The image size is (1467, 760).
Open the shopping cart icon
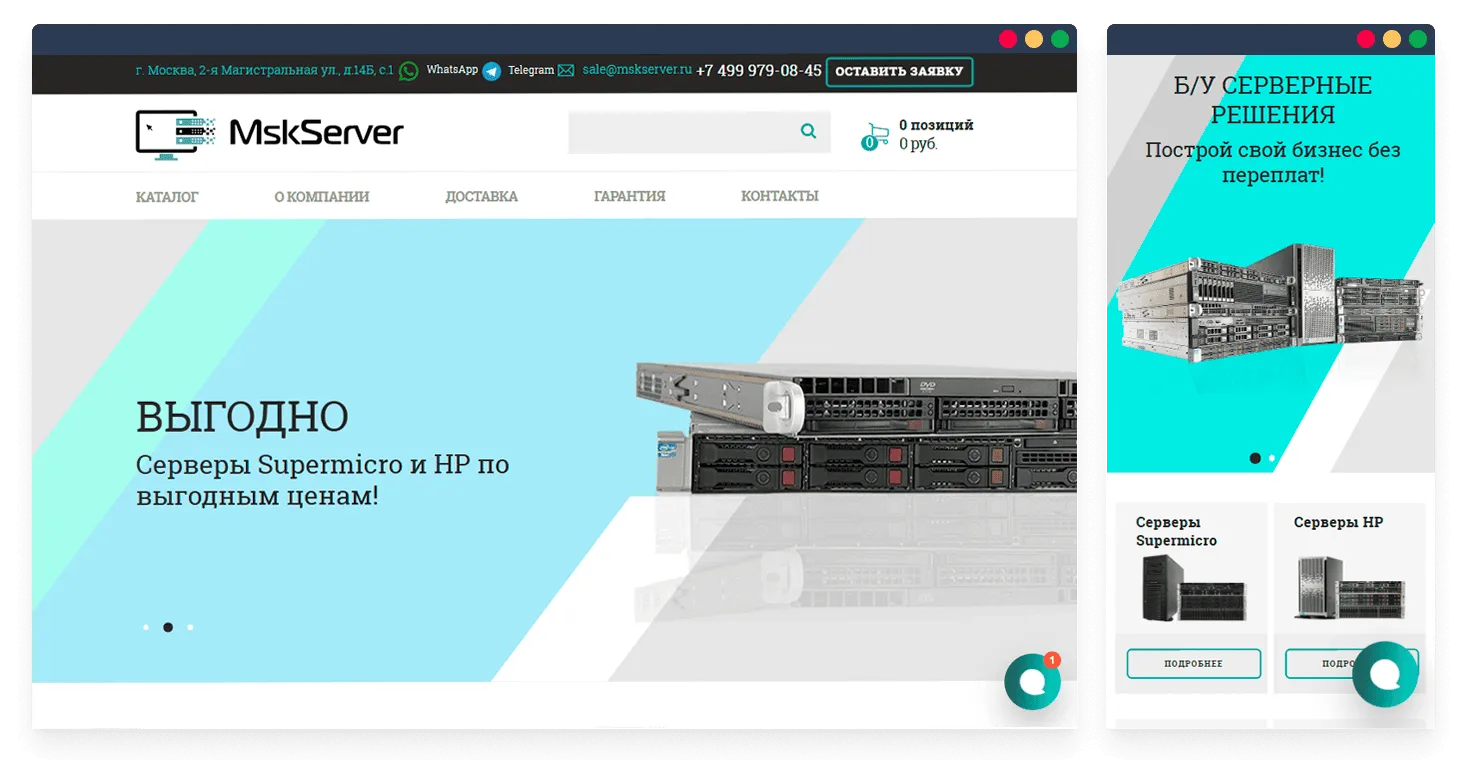coord(875,136)
